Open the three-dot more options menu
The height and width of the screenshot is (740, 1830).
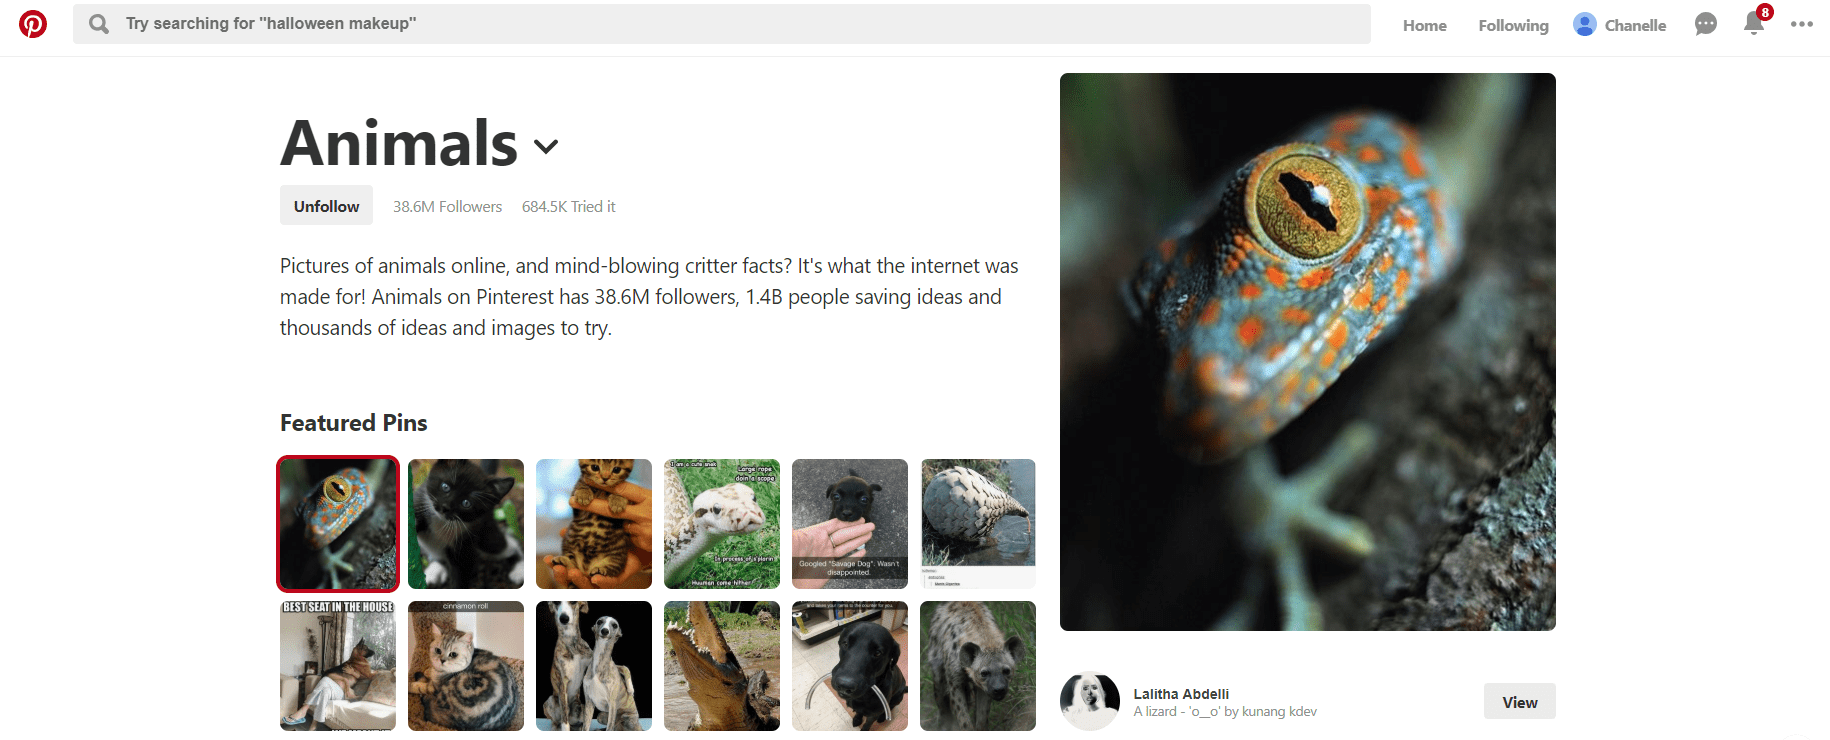[x=1802, y=24]
